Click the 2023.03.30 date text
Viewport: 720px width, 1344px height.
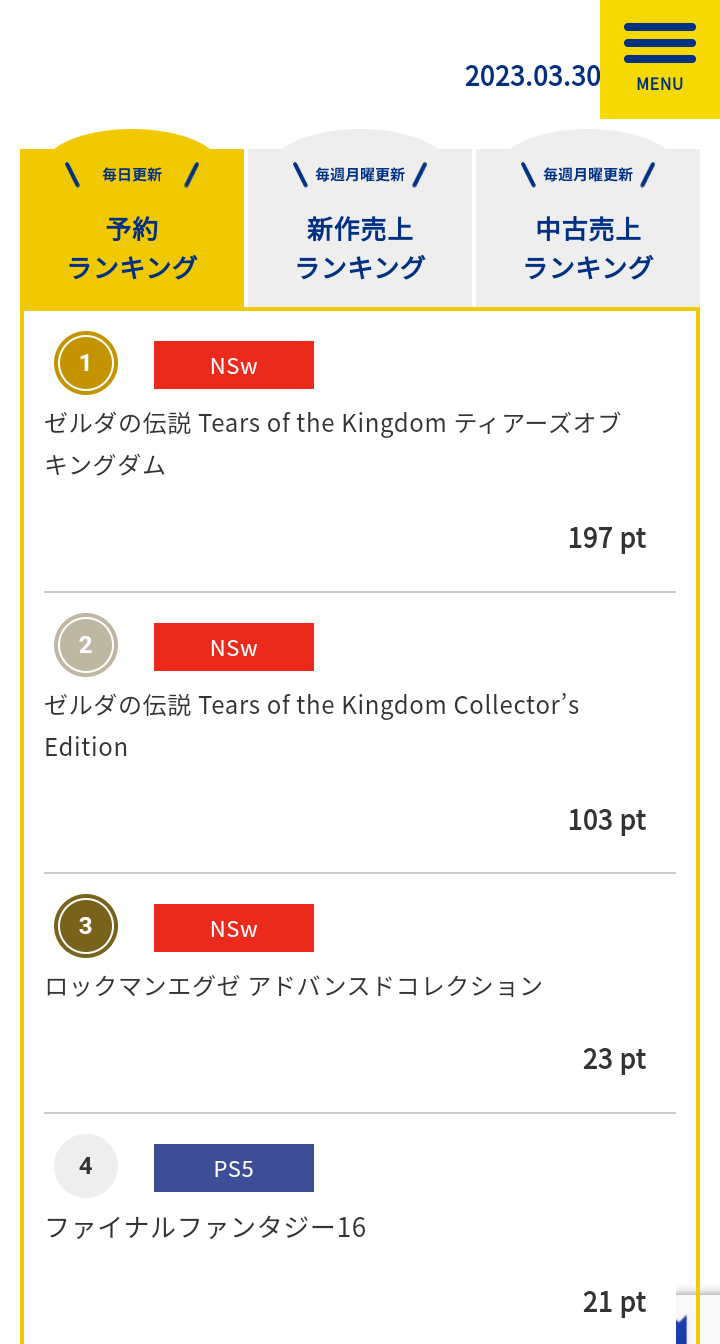(532, 76)
